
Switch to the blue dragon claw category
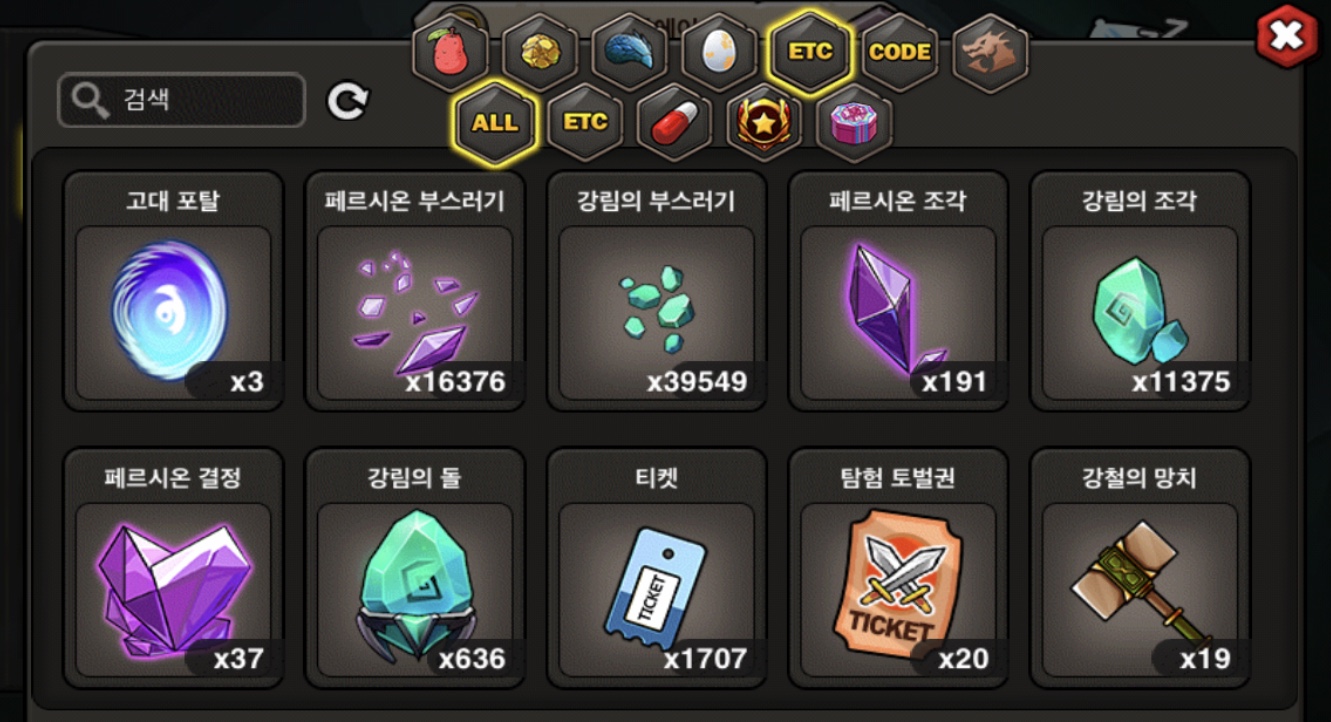point(630,52)
